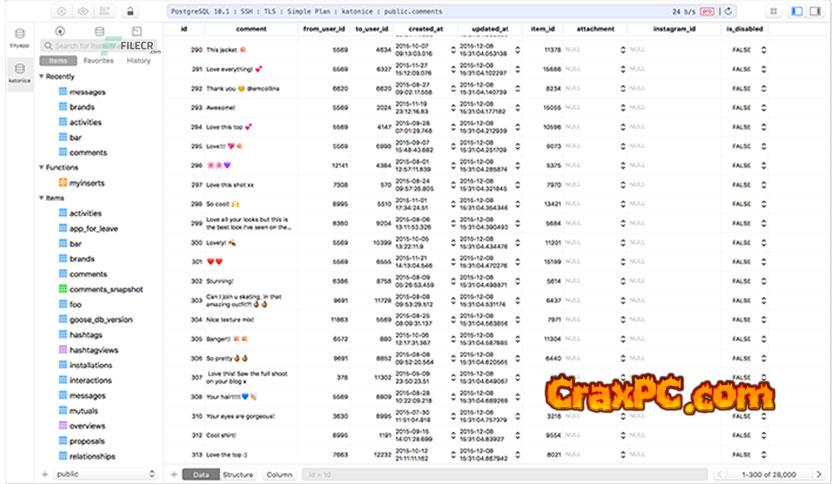Click the plus icon left of Data tab
Image resolution: width=836 pixels, height=484 pixels.
click(173, 474)
